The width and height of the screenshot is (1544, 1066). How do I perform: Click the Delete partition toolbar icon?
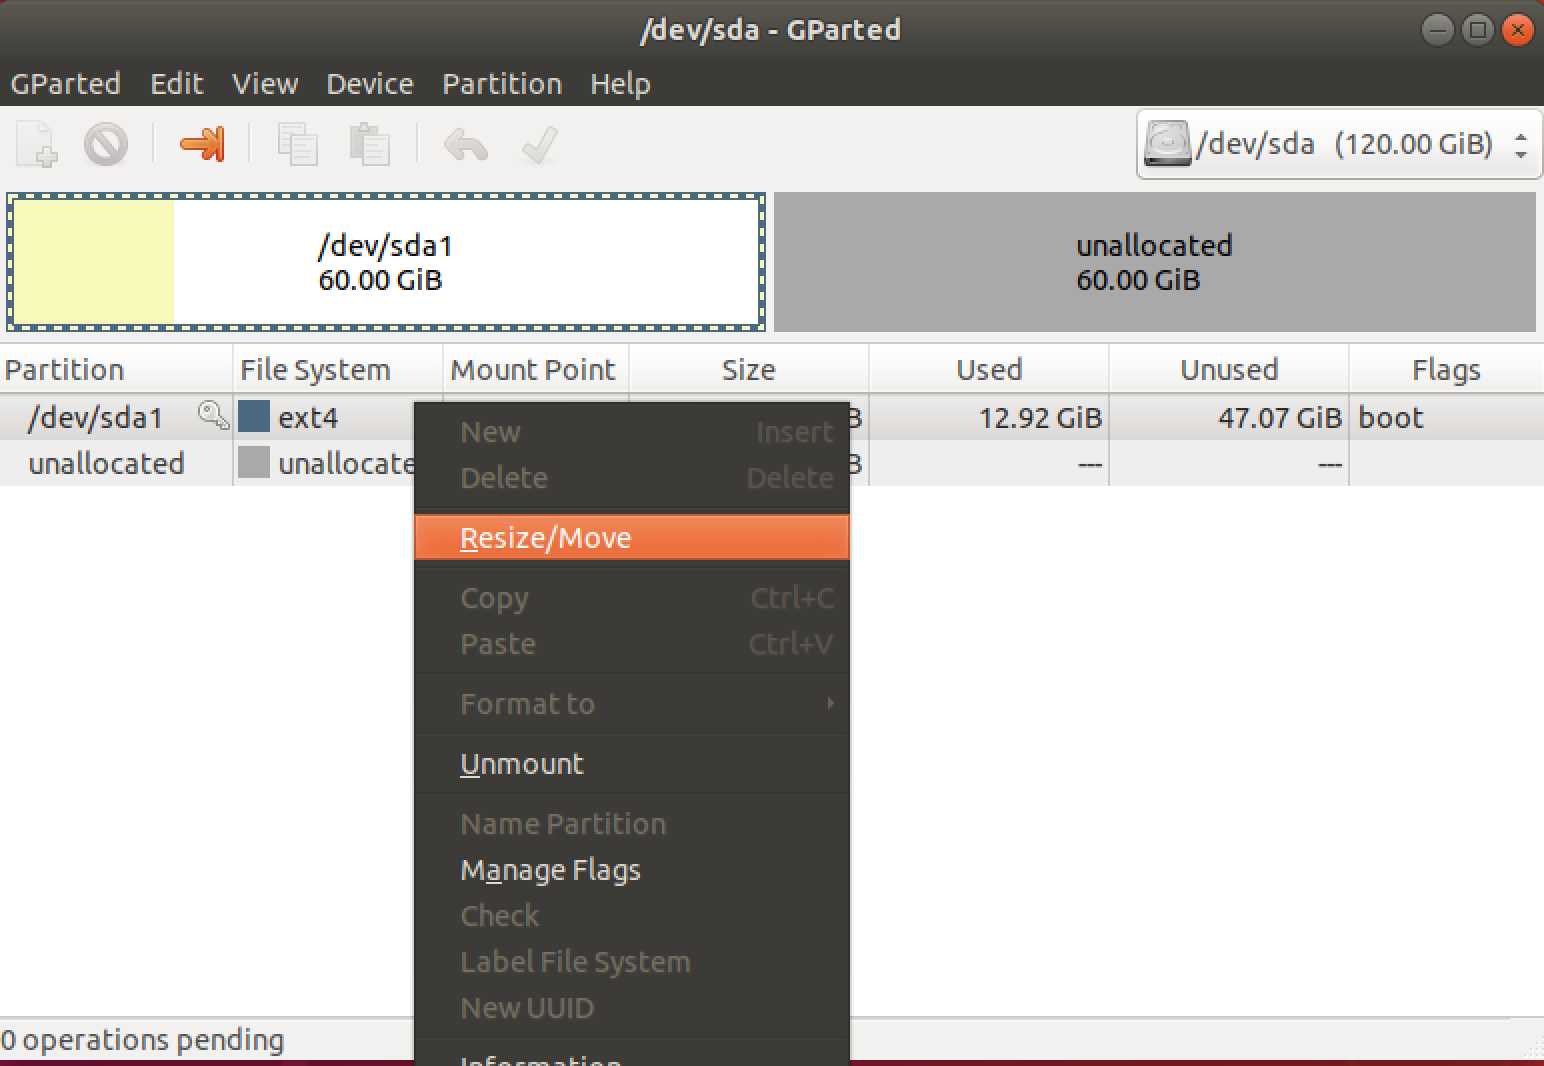pyautogui.click(x=105, y=144)
